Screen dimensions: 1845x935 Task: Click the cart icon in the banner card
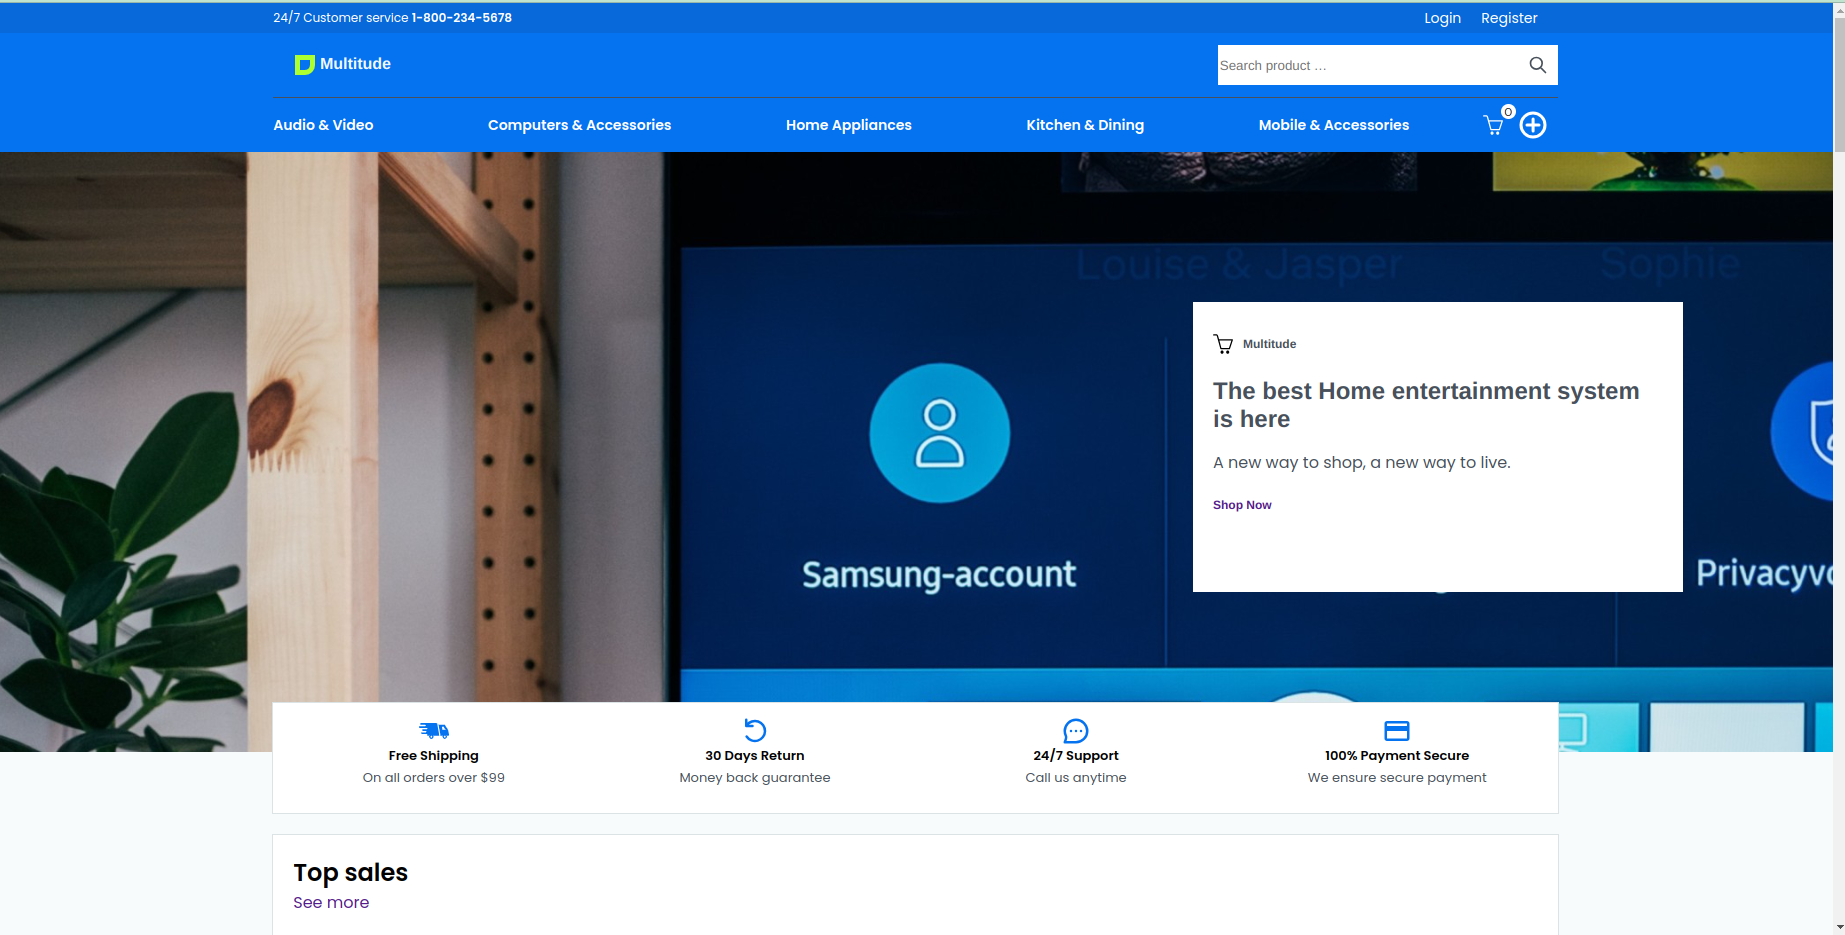[x=1223, y=344]
